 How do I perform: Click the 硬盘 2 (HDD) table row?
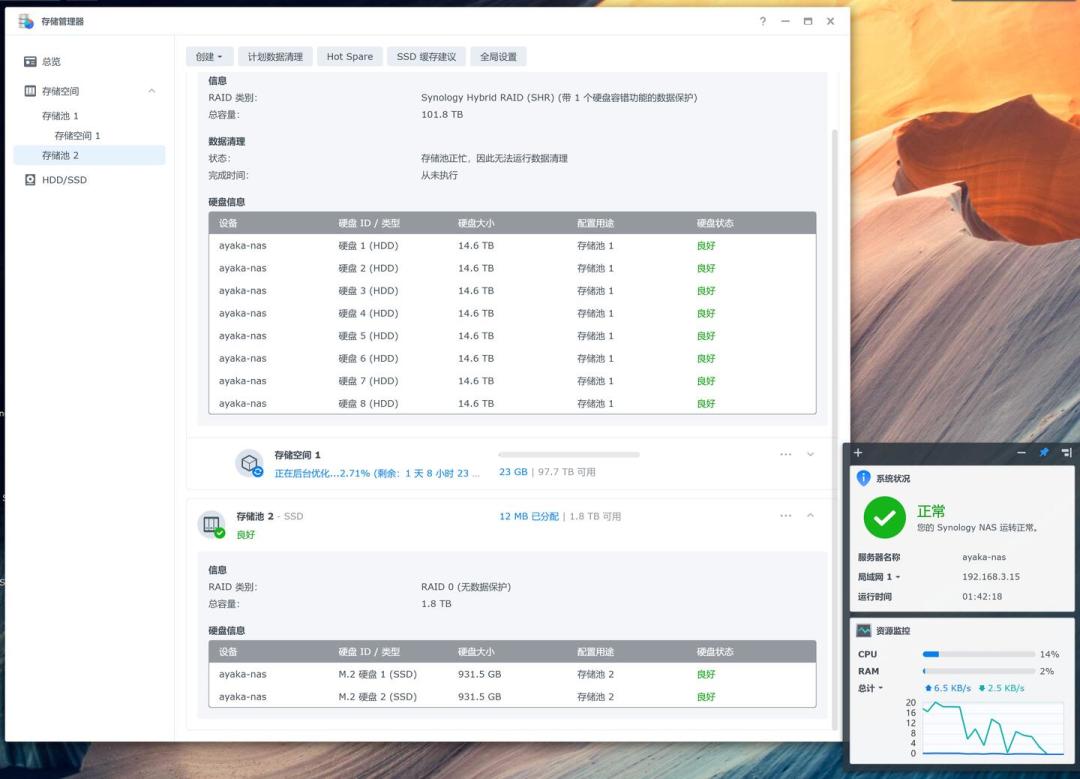(x=512, y=268)
